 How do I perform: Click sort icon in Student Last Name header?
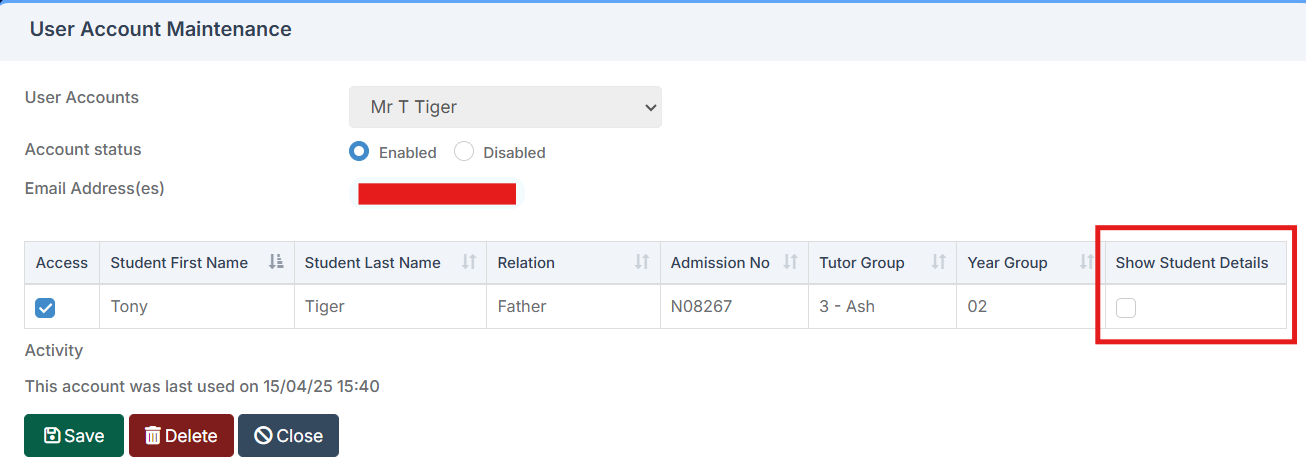tap(469, 263)
